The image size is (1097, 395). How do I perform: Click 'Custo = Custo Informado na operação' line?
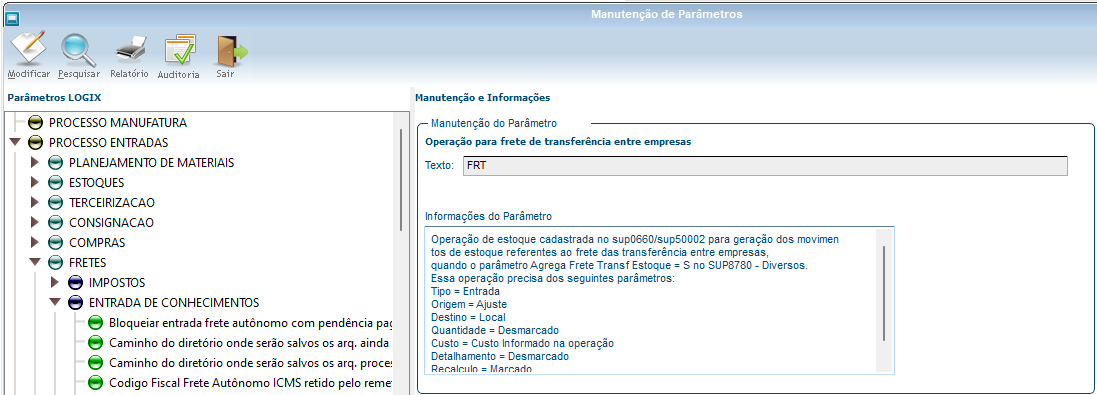pyautogui.click(x=523, y=343)
